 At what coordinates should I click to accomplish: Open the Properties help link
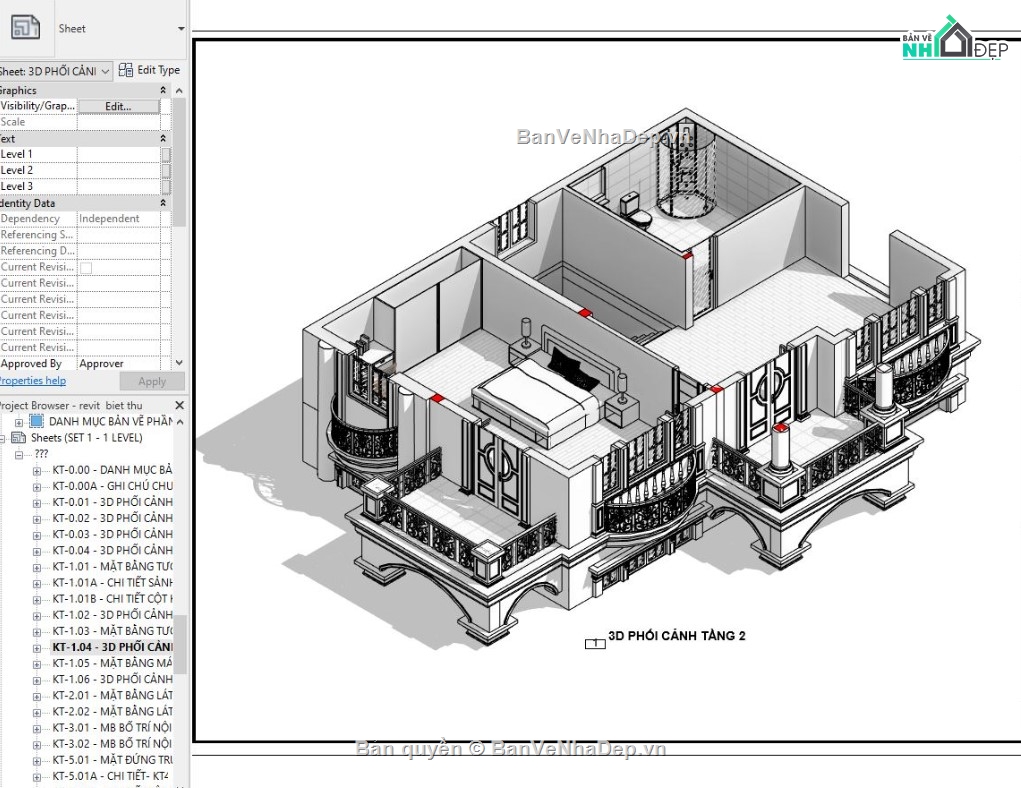tap(33, 381)
